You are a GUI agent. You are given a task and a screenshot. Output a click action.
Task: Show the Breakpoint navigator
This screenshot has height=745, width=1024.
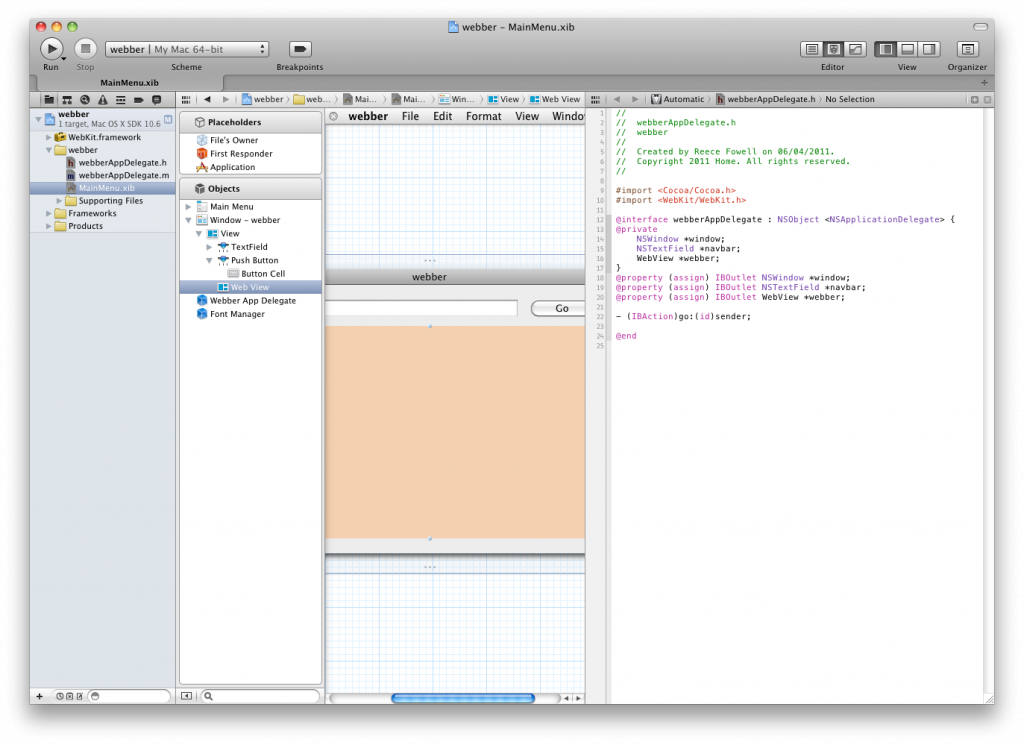tap(138, 100)
